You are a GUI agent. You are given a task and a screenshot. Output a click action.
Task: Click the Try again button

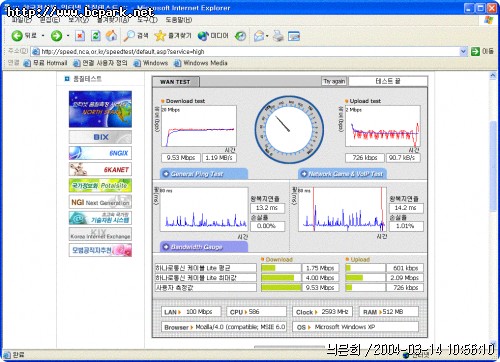334,81
